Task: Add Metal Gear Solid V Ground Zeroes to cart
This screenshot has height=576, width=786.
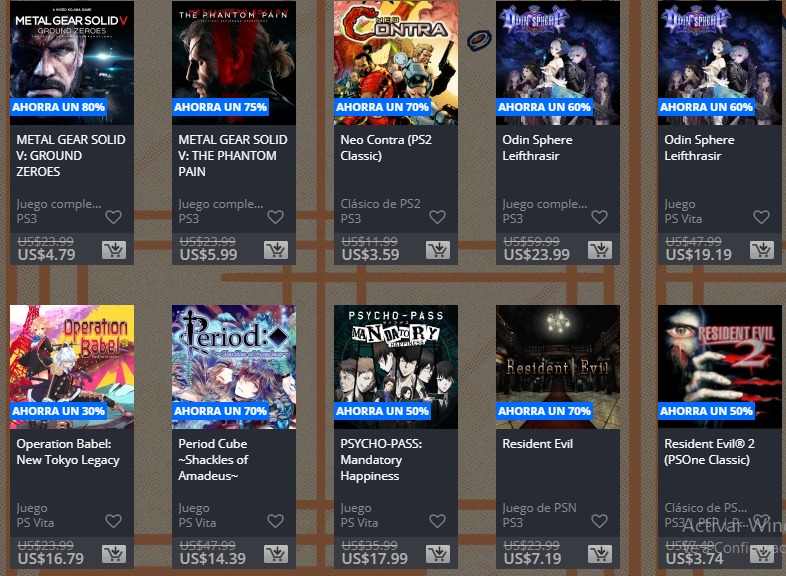Action: [114, 250]
